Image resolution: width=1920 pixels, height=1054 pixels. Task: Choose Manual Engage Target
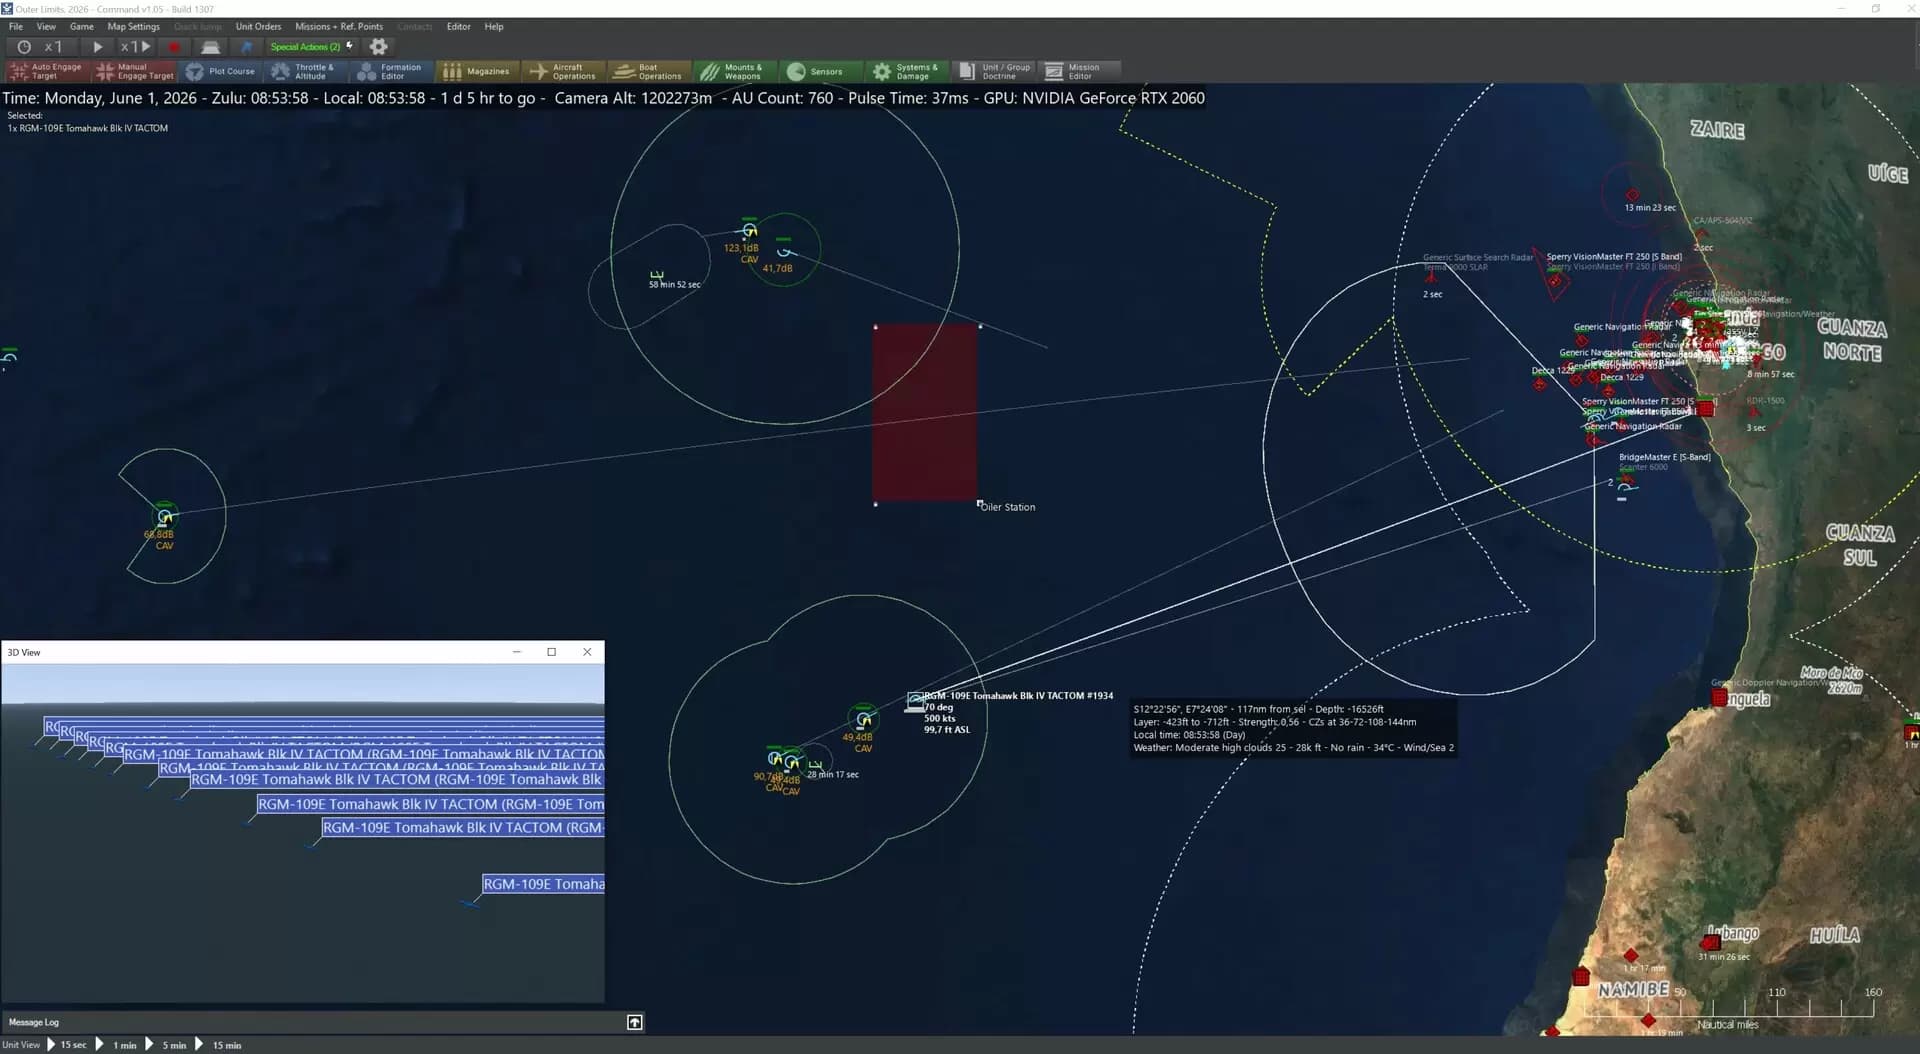[x=134, y=71]
